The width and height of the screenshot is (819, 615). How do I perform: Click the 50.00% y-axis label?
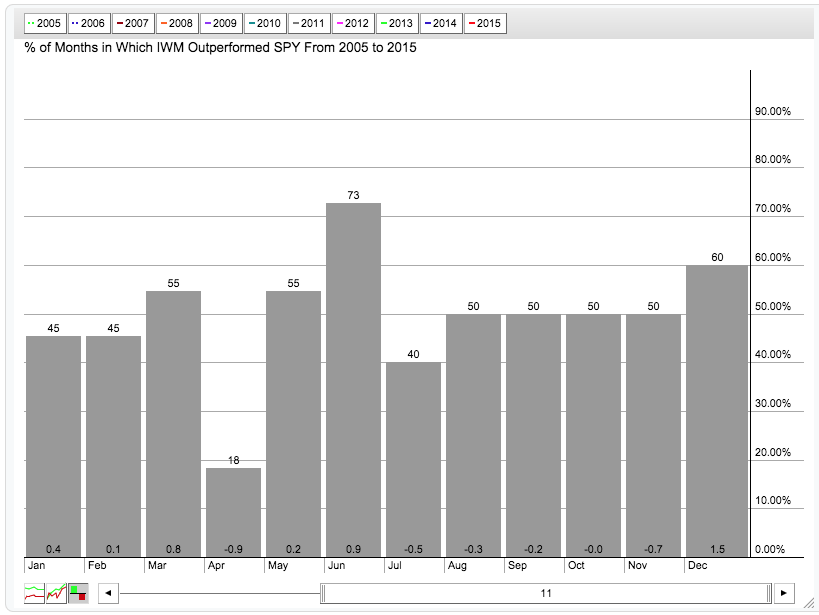click(773, 306)
